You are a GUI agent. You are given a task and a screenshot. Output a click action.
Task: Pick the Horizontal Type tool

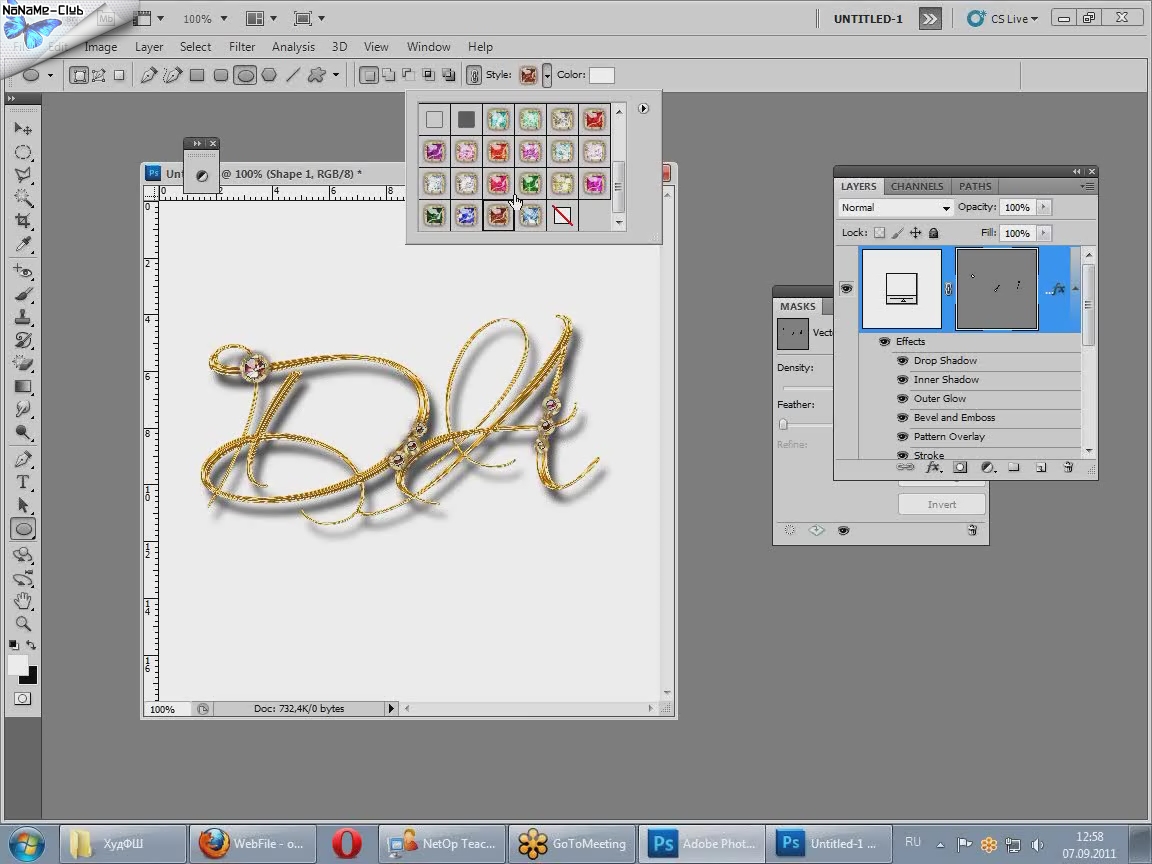click(x=23, y=482)
